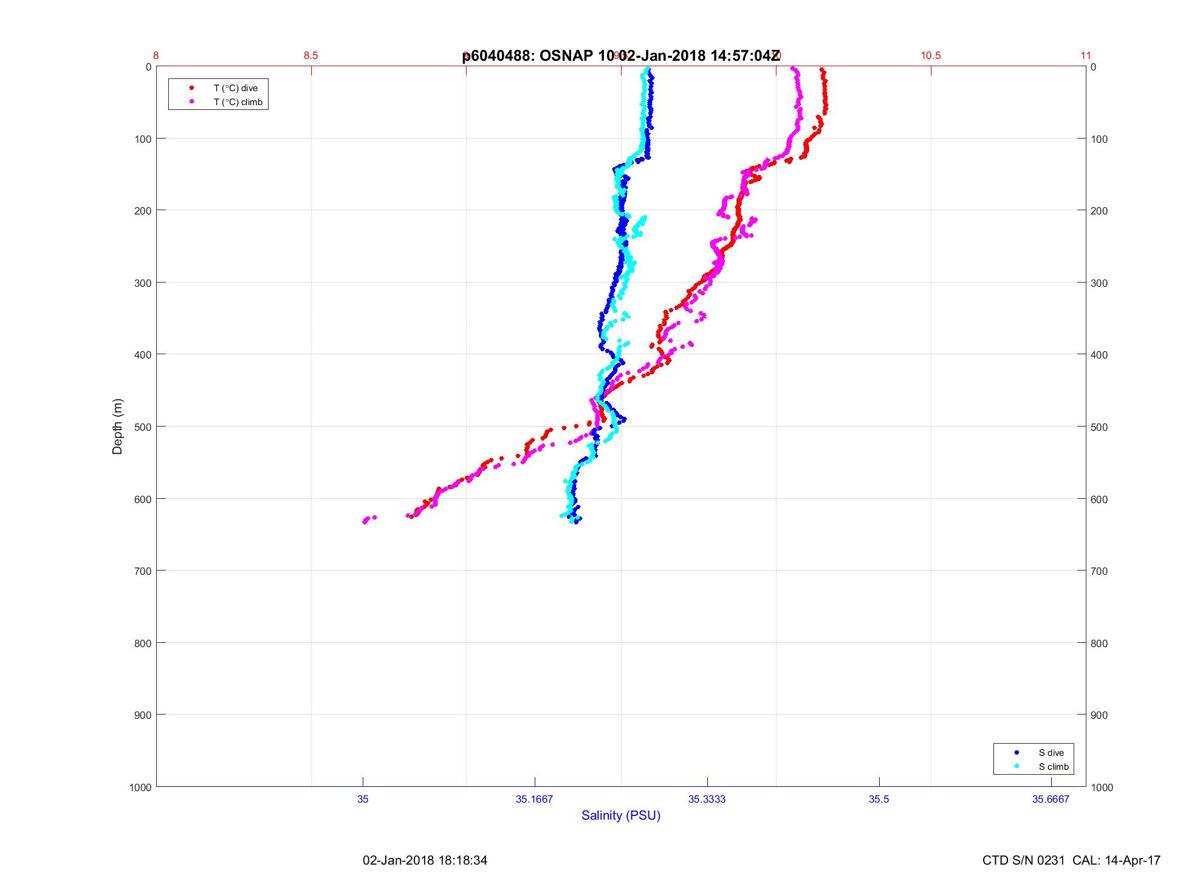Click the "CTD S/N 0231 CAL: 14-Apr-17" footer
The image size is (1200, 885).
(1072, 860)
